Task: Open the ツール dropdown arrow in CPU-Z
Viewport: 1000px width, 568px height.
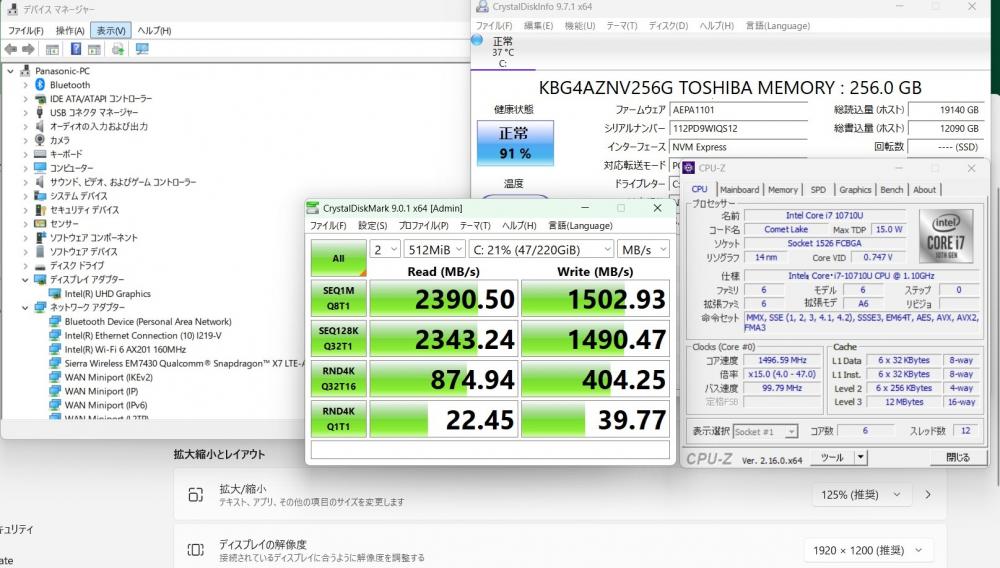Action: (x=860, y=457)
